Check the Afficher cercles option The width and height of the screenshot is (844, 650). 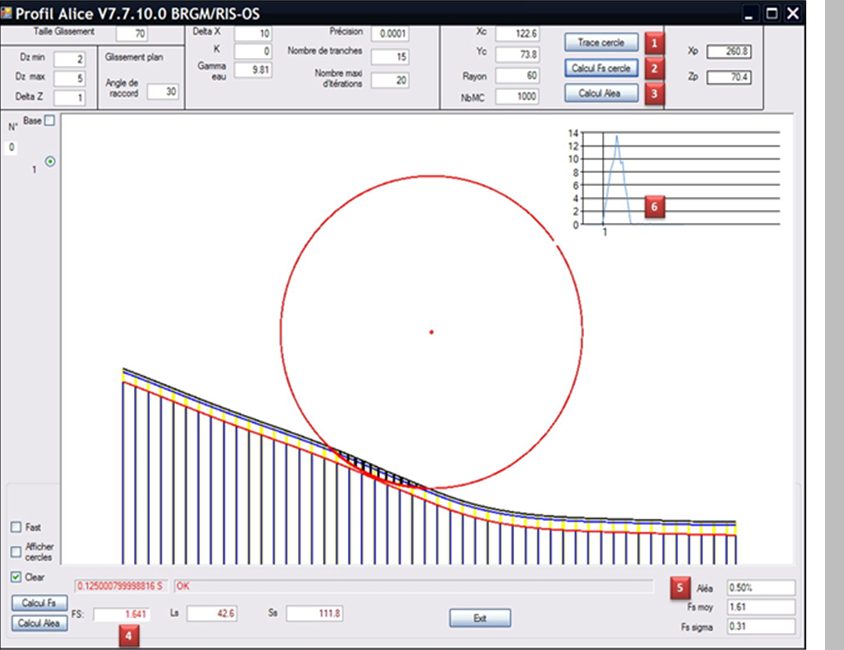coord(16,551)
